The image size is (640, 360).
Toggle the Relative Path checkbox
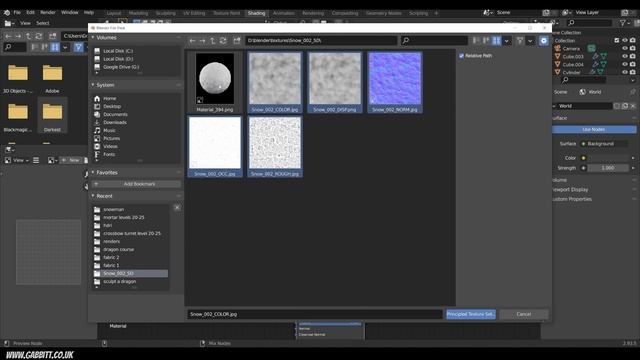[x=462, y=56]
